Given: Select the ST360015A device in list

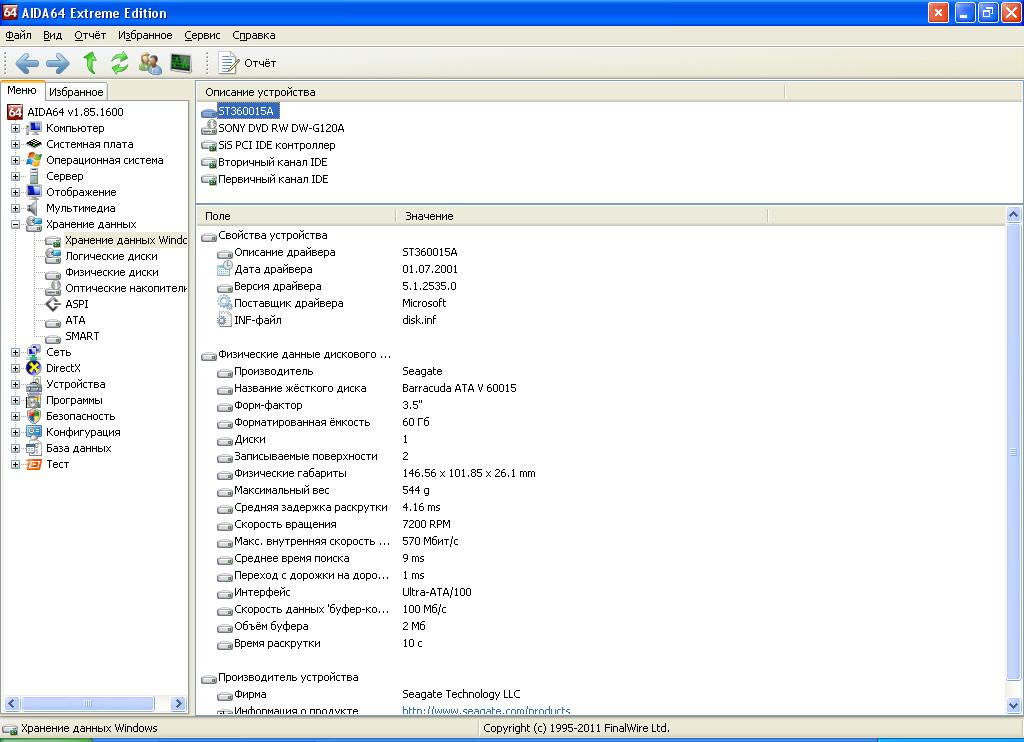Looking at the screenshot, I should coord(248,111).
